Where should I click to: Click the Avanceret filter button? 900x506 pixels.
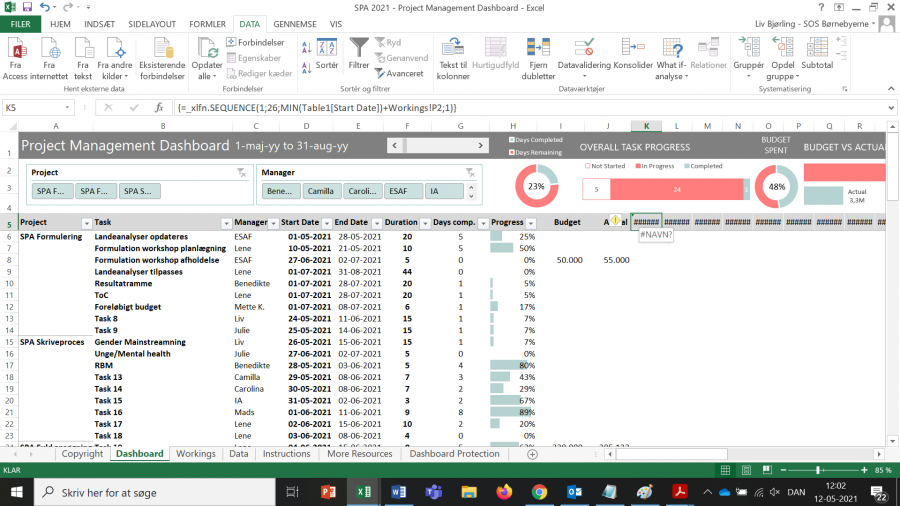coord(399,73)
